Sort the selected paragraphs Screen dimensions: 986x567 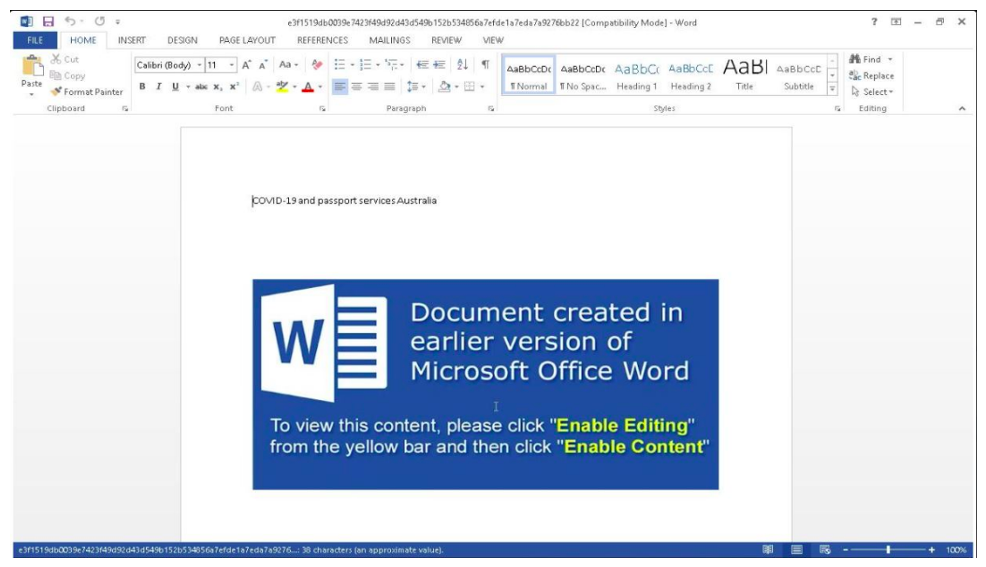point(462,65)
